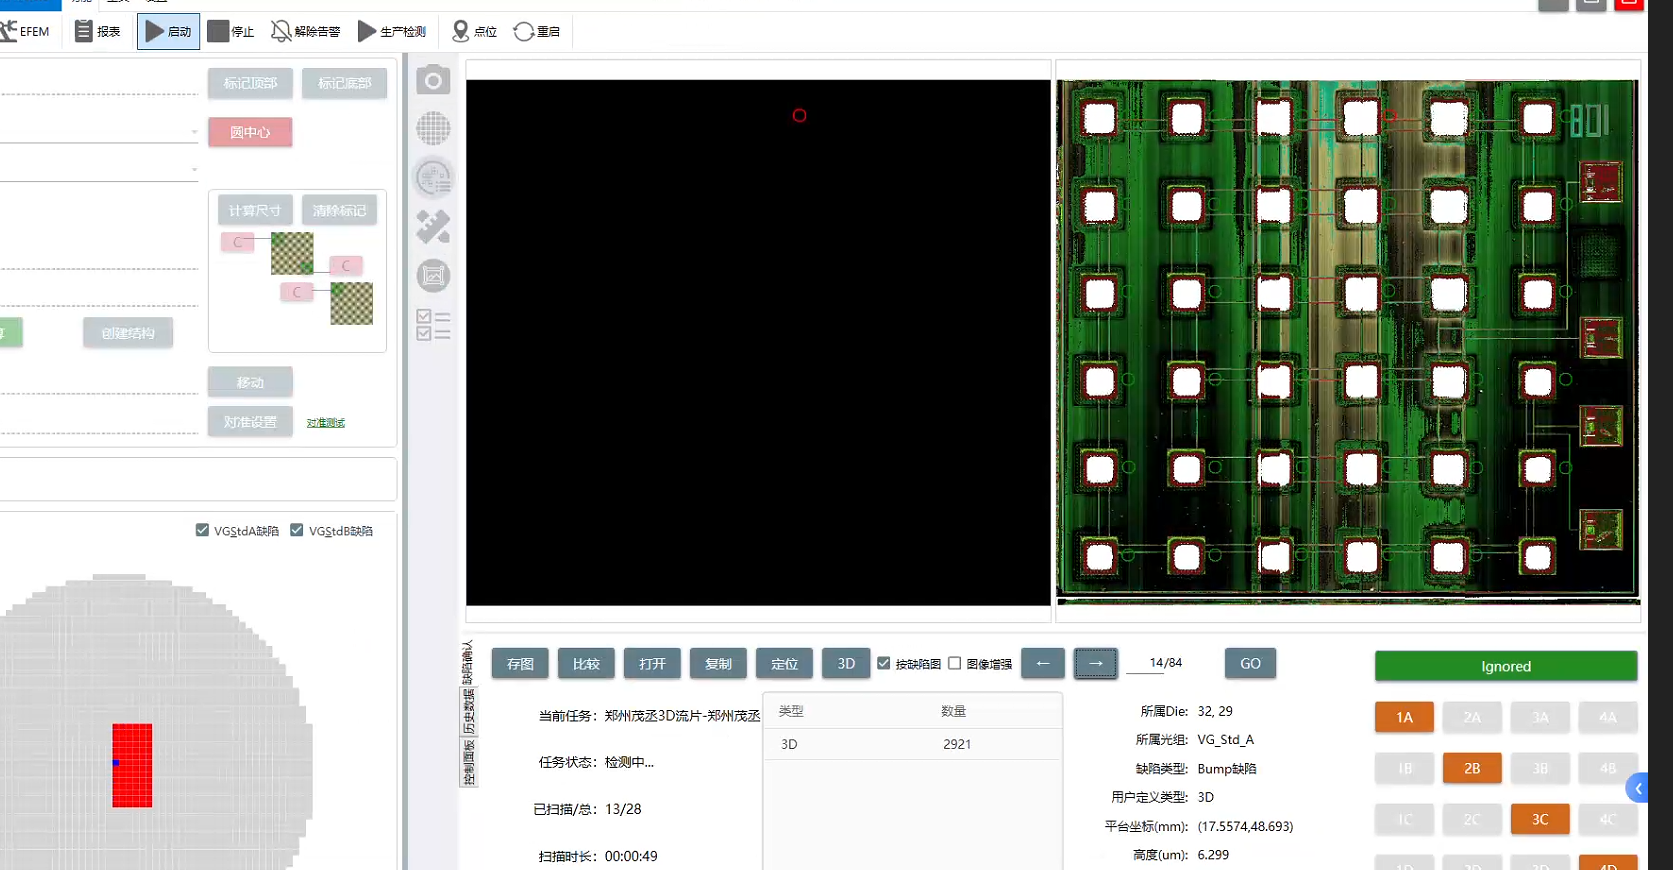Toggle the VGStdA缺陷 checkbox

point(202,530)
